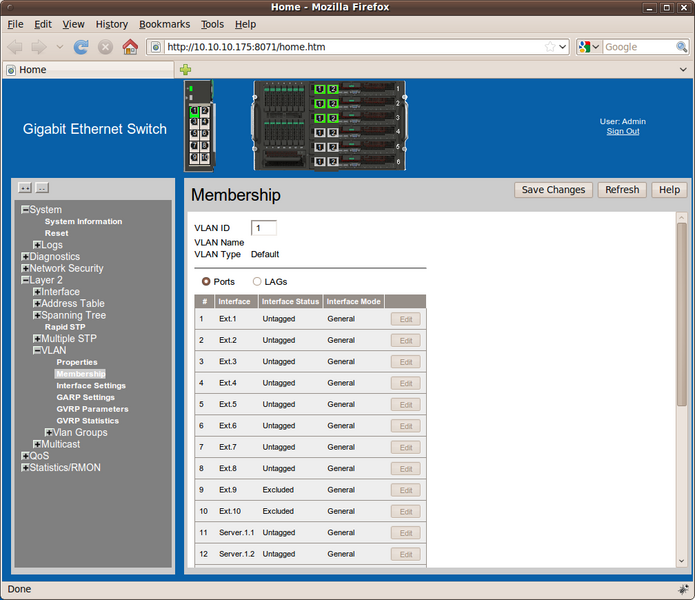695x600 pixels.
Task: Click the browser Forward arrow icon
Action: click(39, 47)
